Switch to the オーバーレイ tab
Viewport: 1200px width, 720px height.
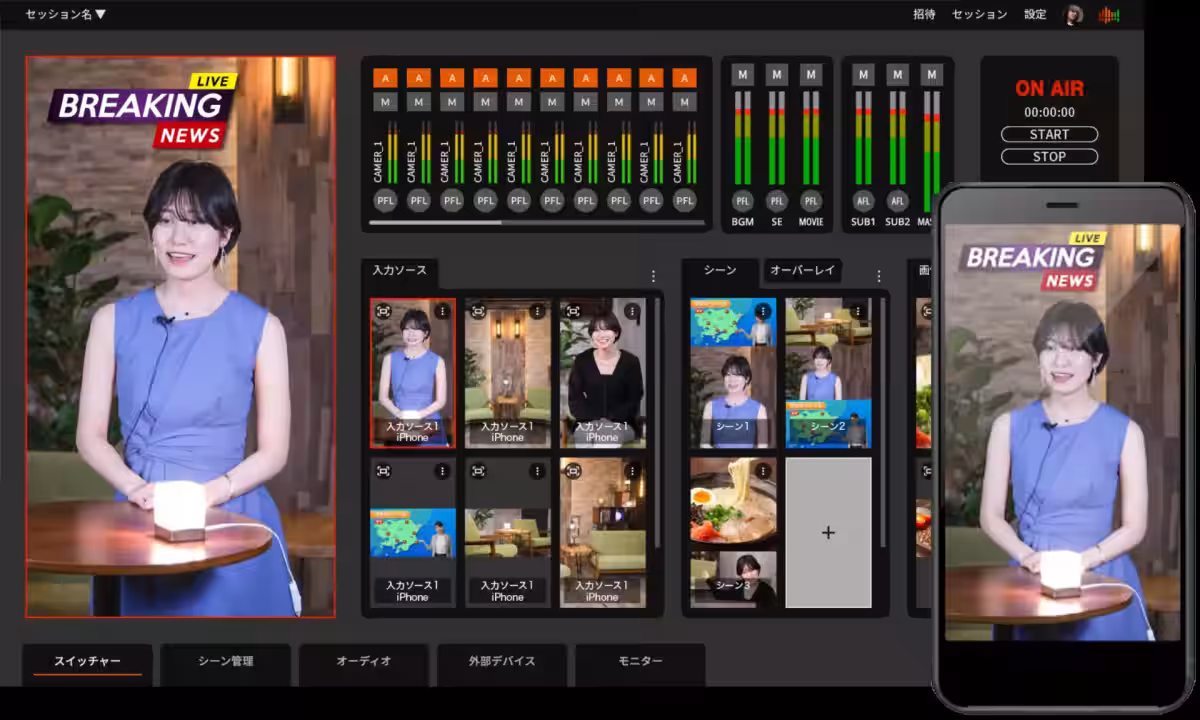803,270
